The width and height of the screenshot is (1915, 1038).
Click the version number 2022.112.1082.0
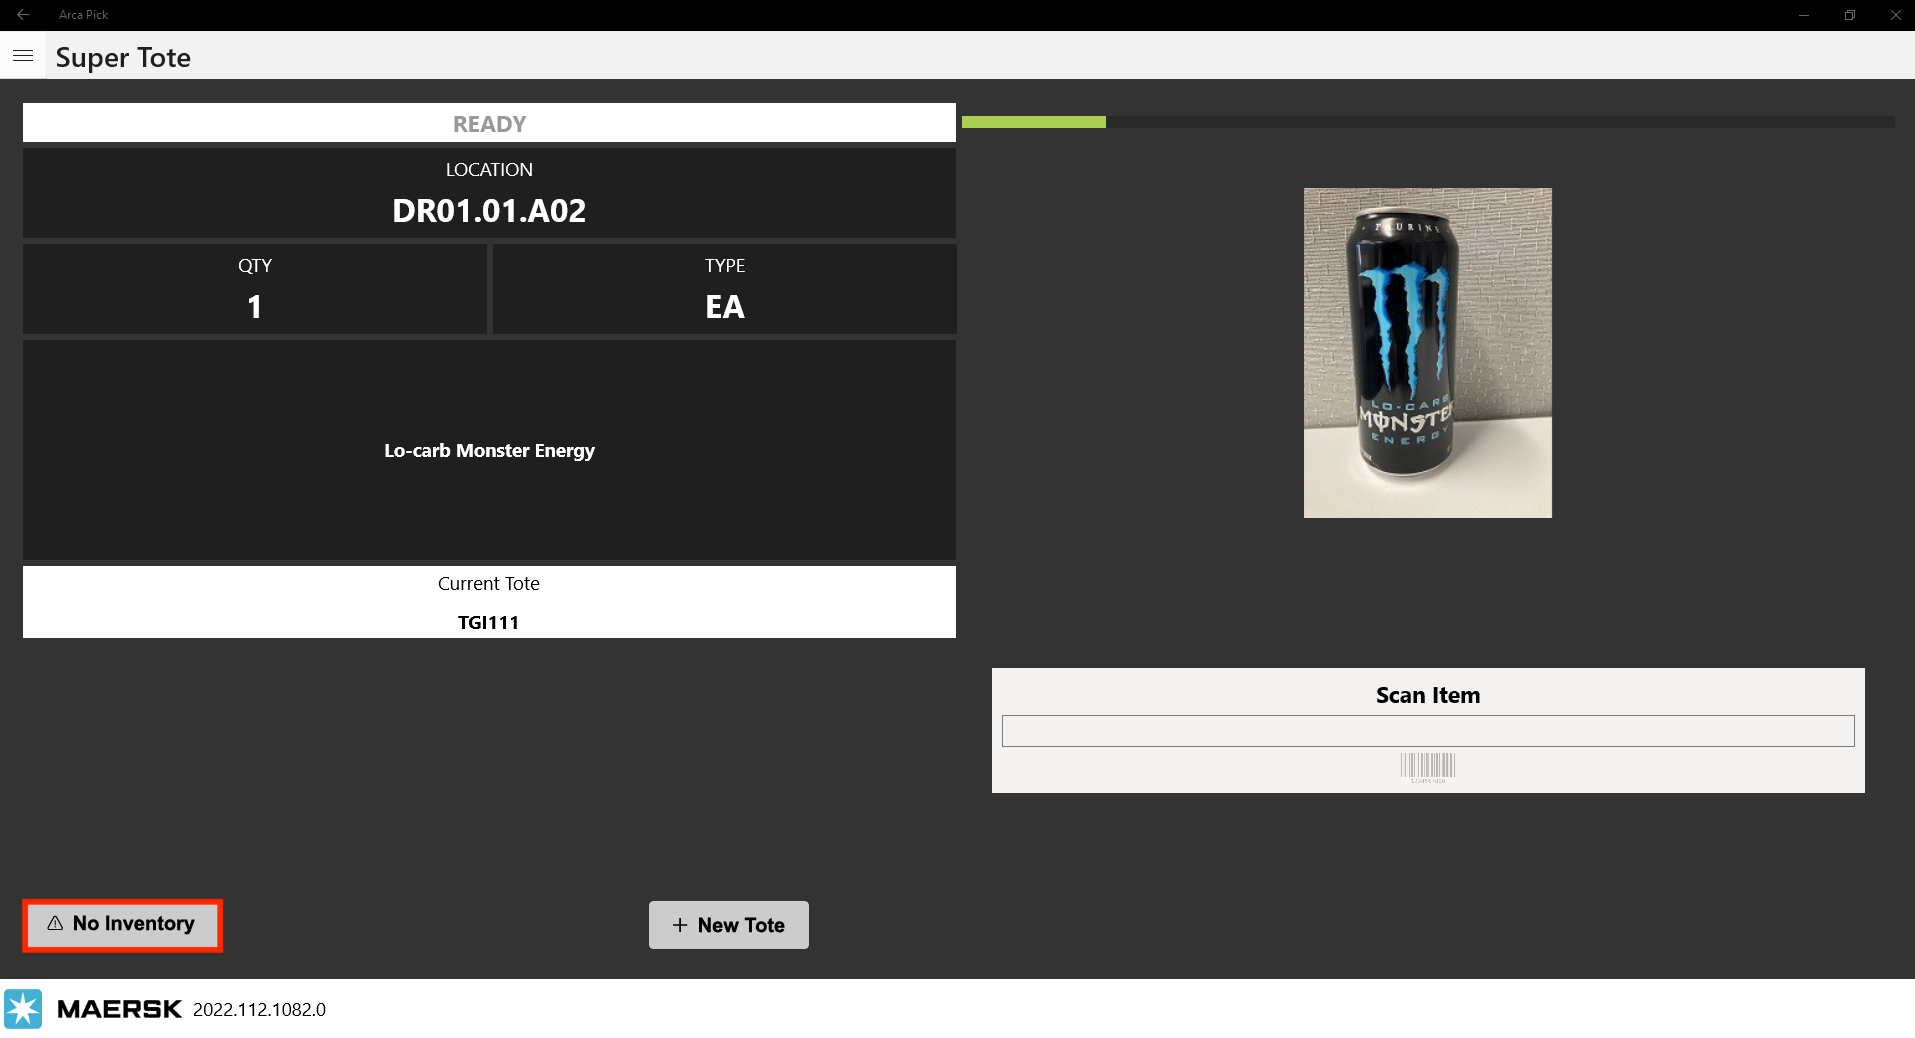[259, 1009]
